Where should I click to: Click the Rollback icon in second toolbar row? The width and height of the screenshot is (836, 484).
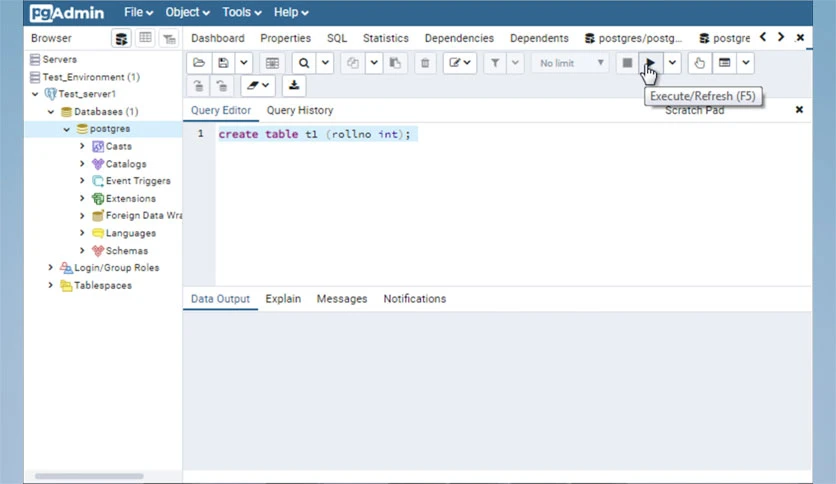coord(222,85)
